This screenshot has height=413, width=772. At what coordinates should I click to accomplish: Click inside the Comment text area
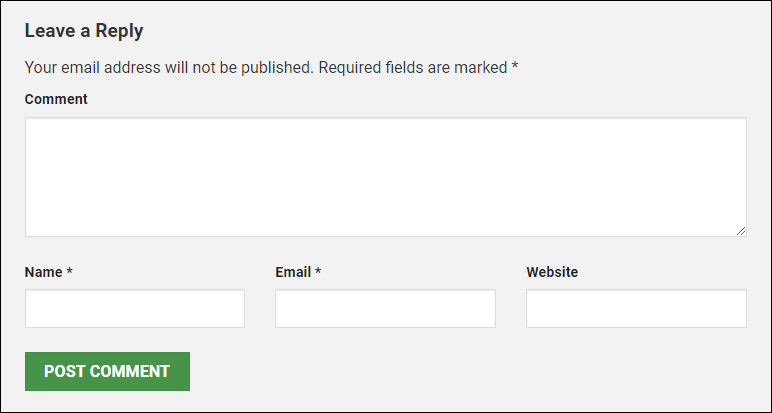tap(385, 177)
